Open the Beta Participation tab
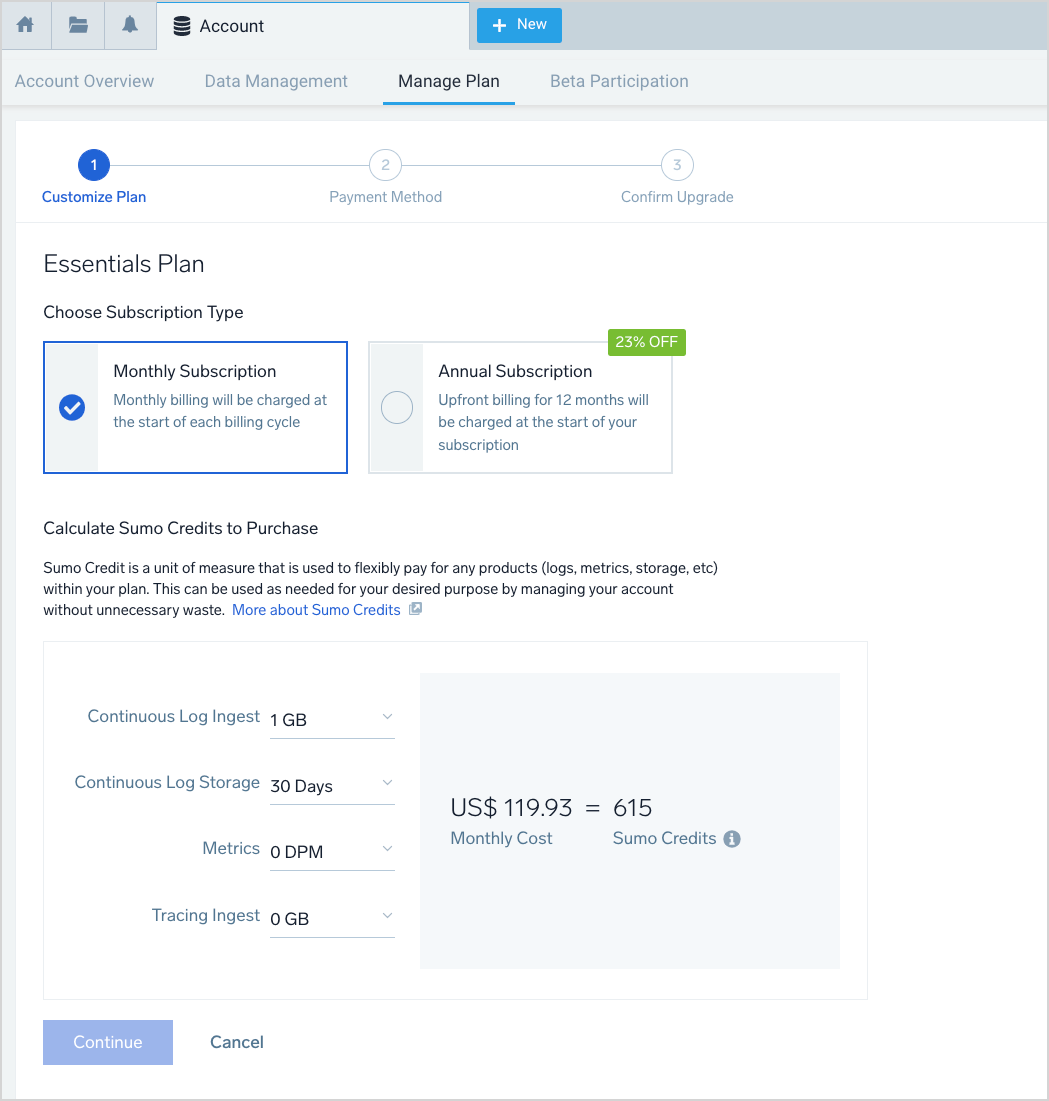Image resolution: width=1049 pixels, height=1101 pixels. (x=619, y=82)
